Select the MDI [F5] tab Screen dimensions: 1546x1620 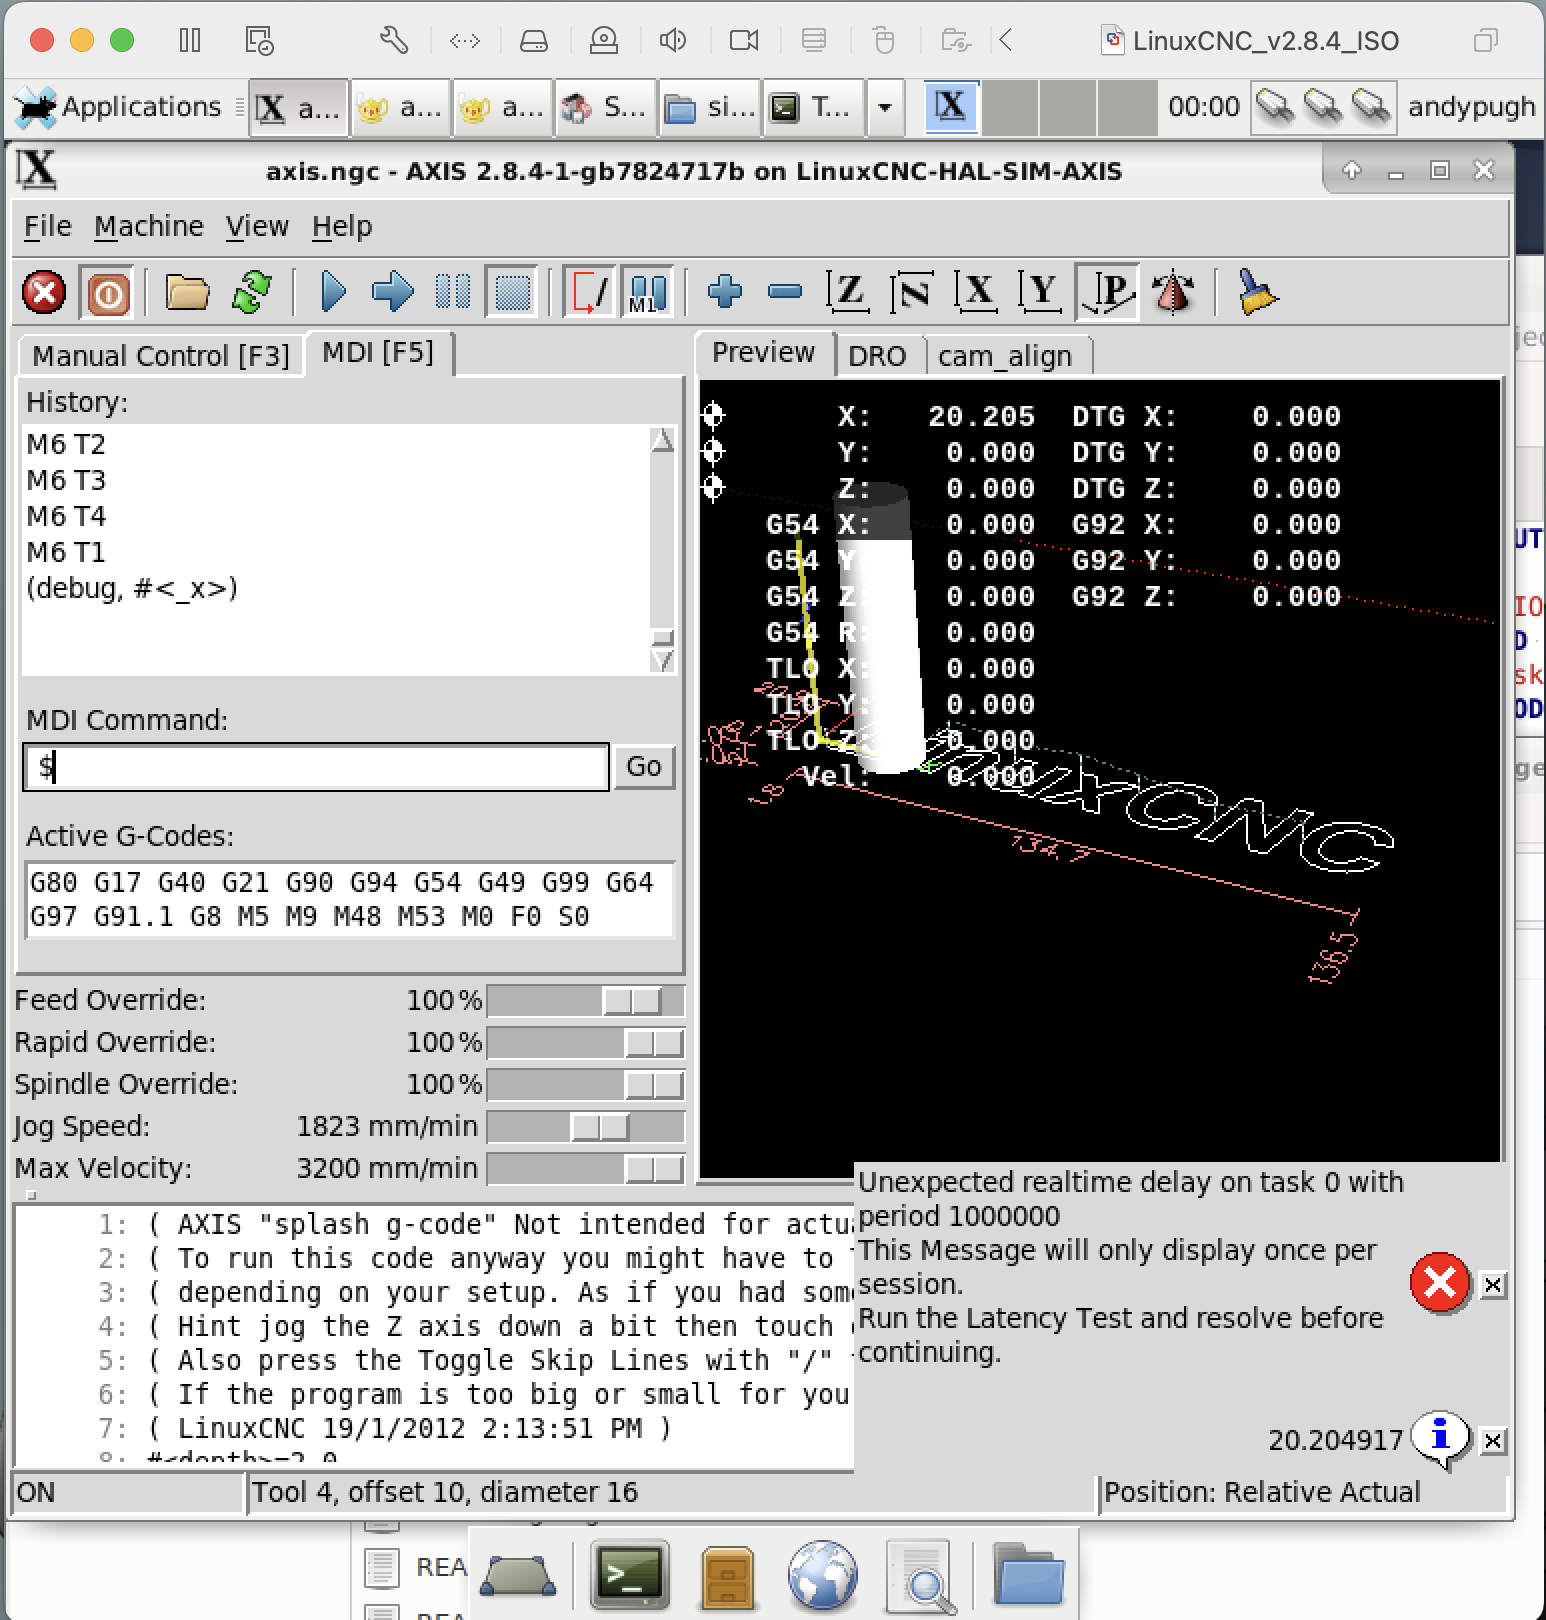378,353
